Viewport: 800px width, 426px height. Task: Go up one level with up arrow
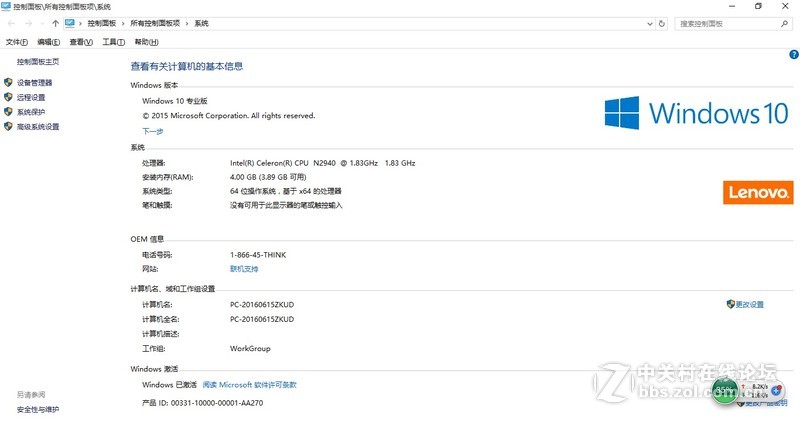[x=55, y=23]
